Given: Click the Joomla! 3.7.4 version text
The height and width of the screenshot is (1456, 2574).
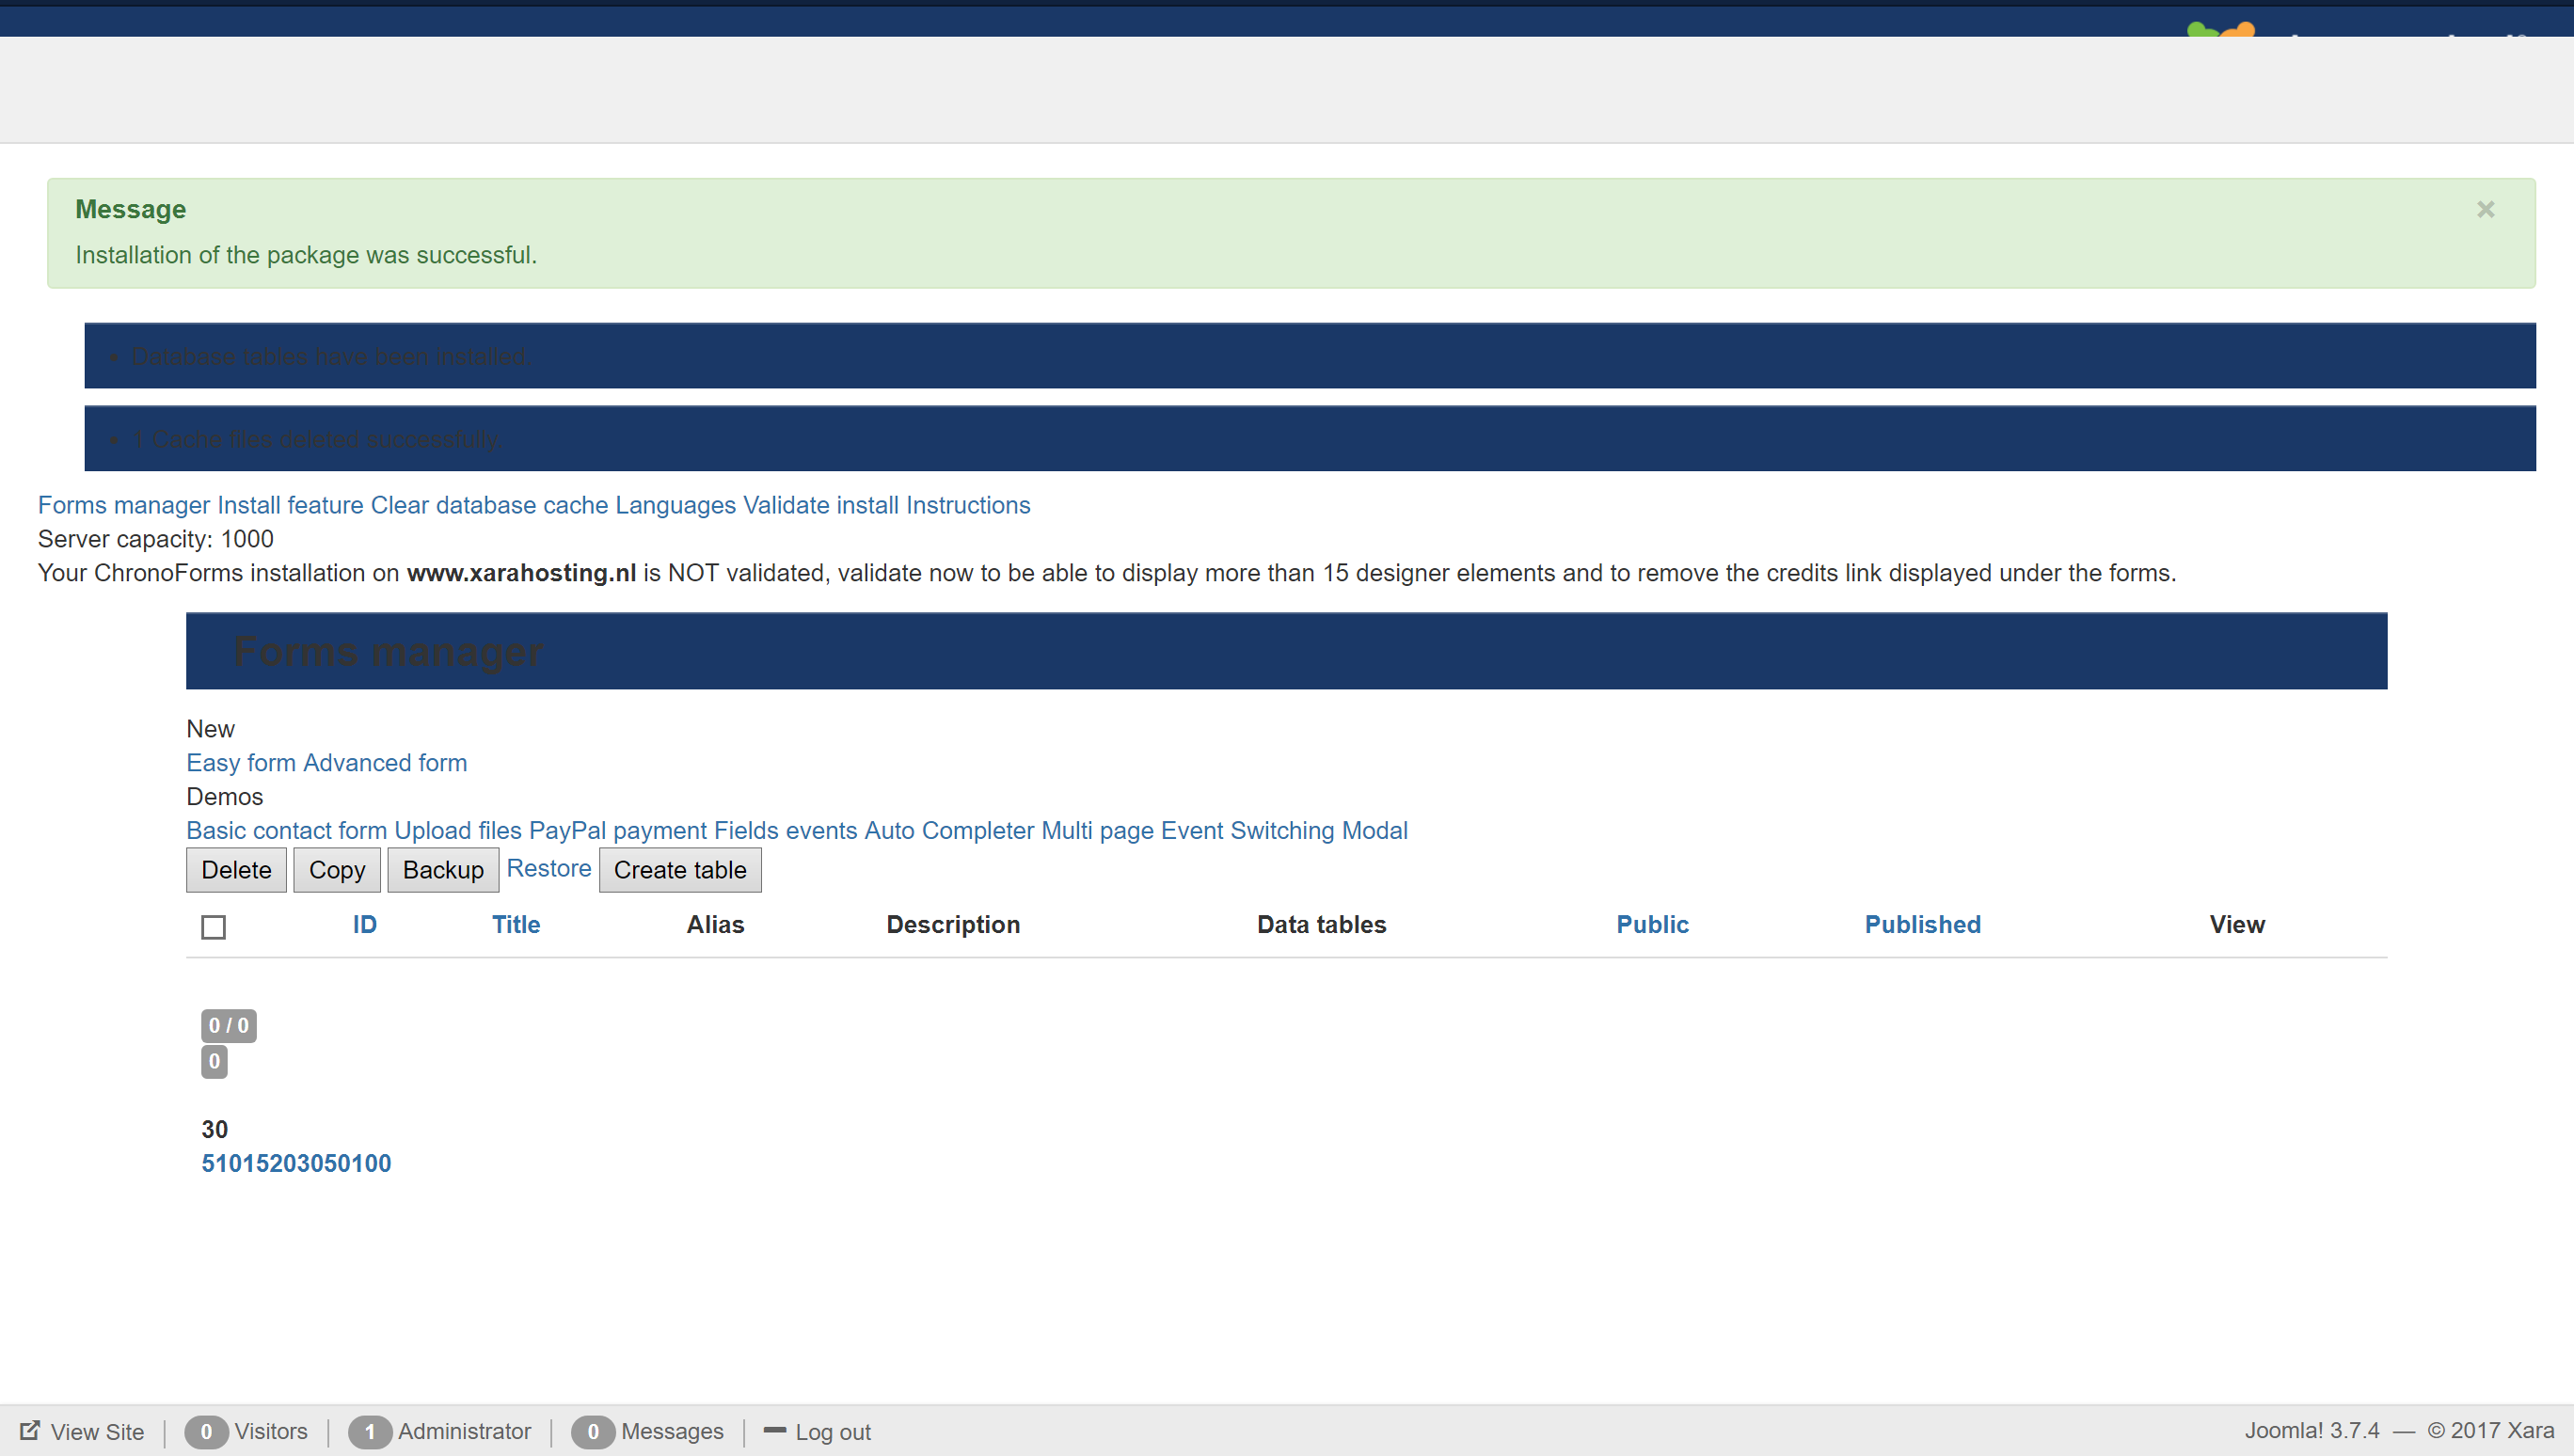Looking at the screenshot, I should 2311,1431.
